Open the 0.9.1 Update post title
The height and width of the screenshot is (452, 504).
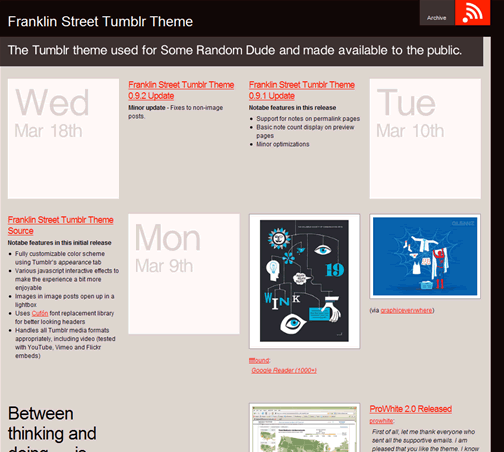point(302,90)
